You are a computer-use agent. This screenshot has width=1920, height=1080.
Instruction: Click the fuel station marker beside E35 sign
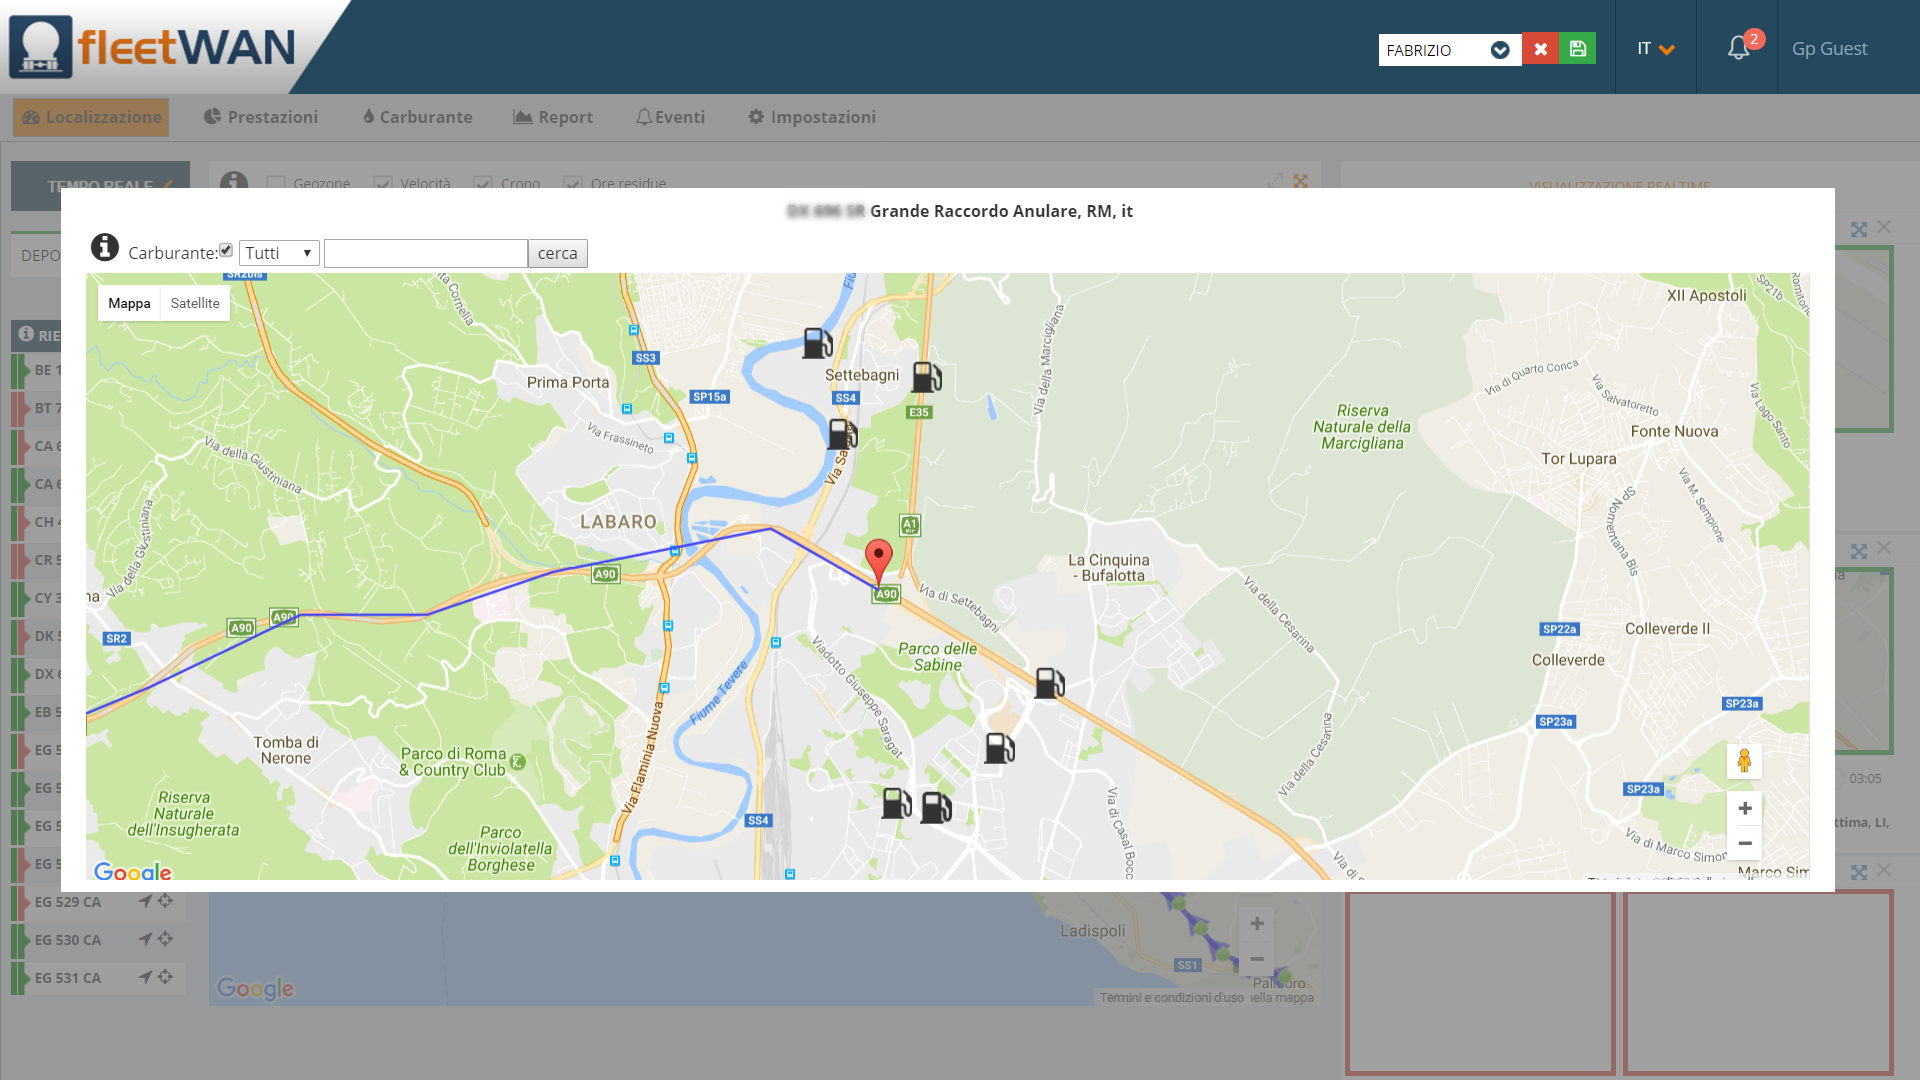coord(927,377)
